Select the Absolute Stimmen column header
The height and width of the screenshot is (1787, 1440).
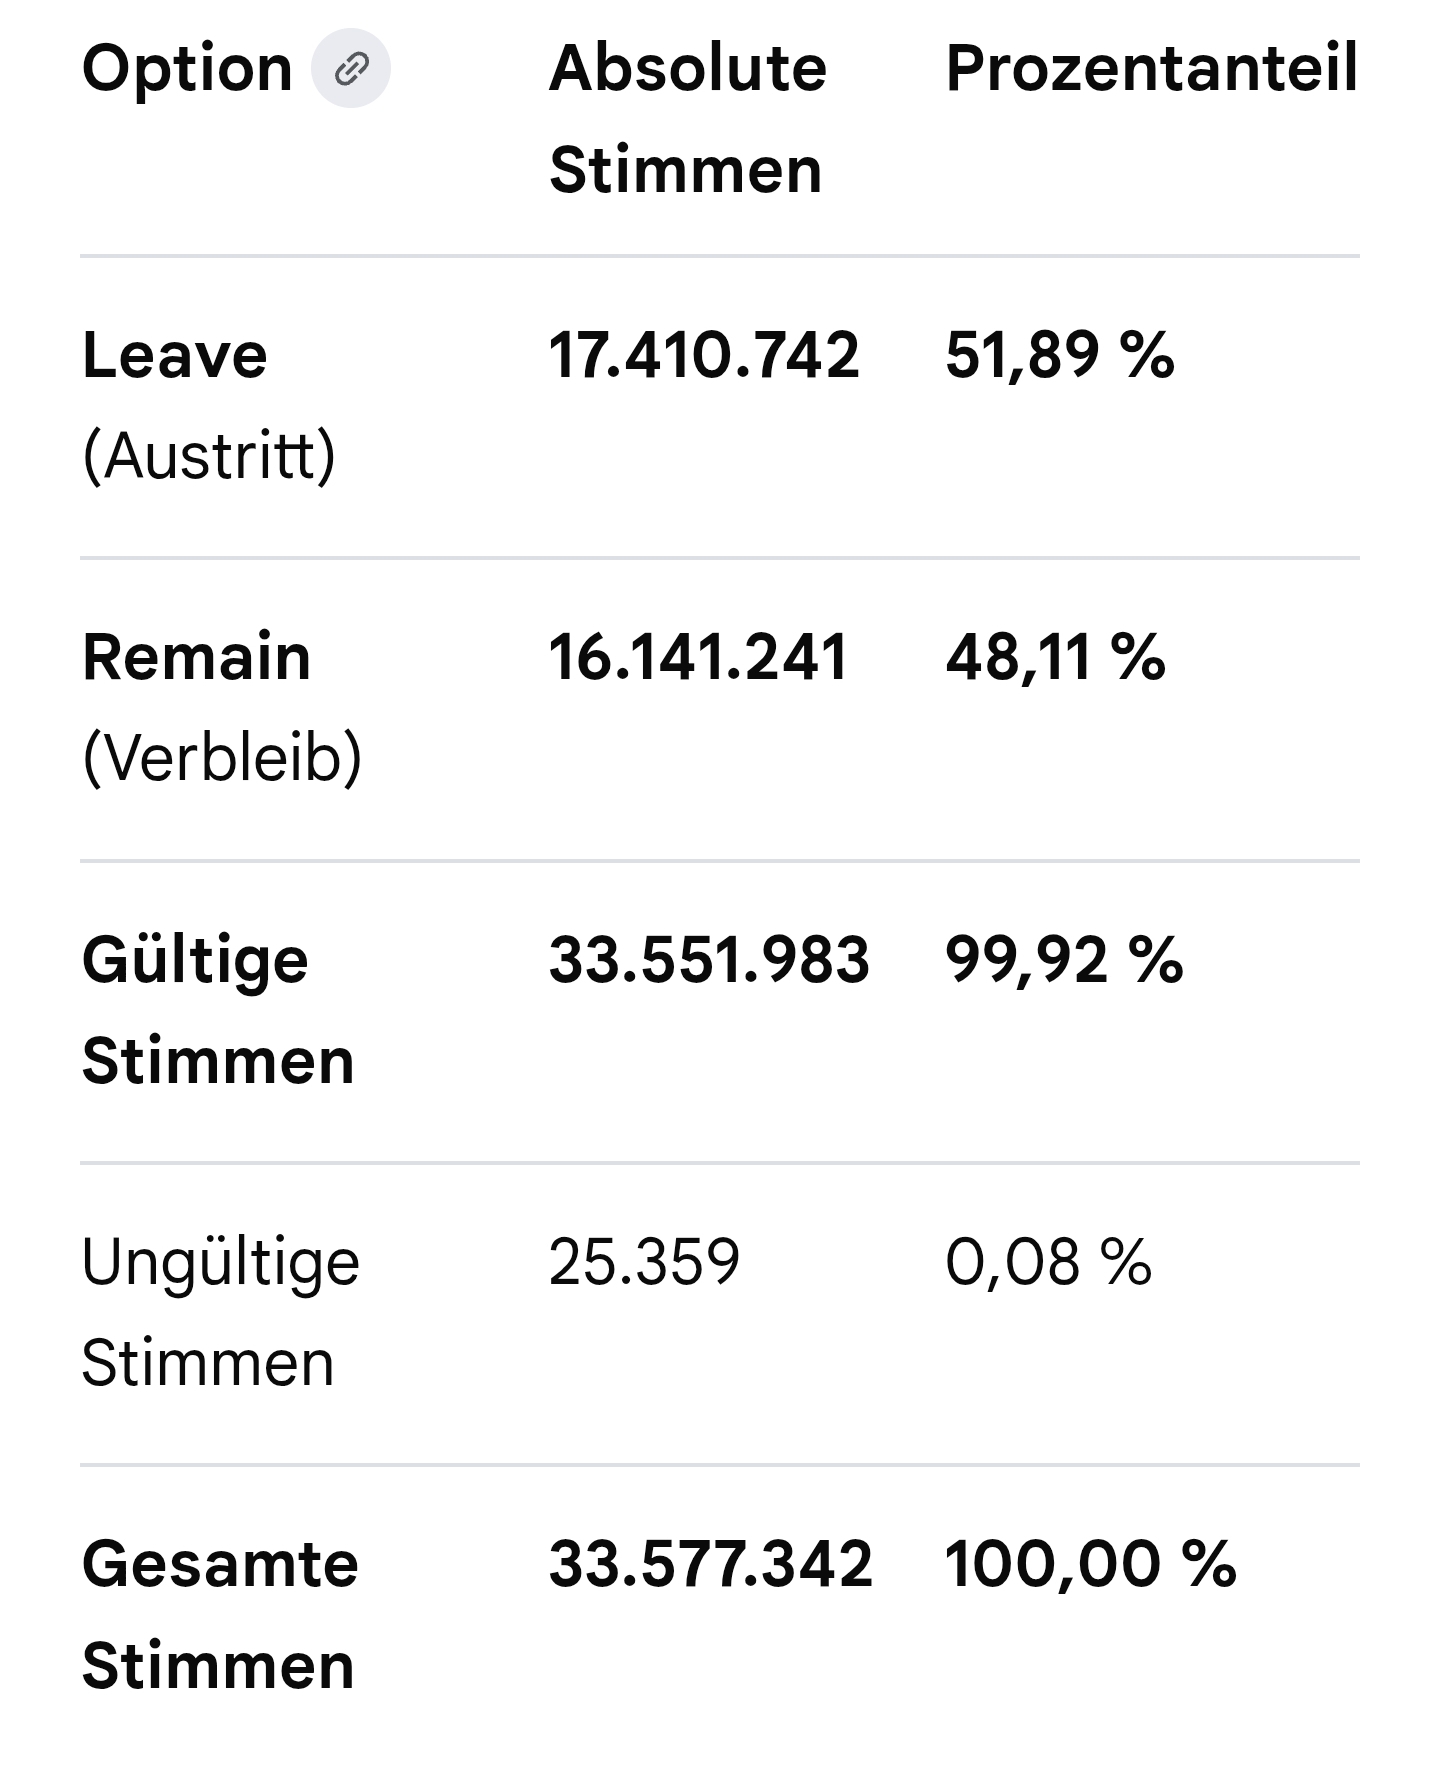(x=687, y=119)
